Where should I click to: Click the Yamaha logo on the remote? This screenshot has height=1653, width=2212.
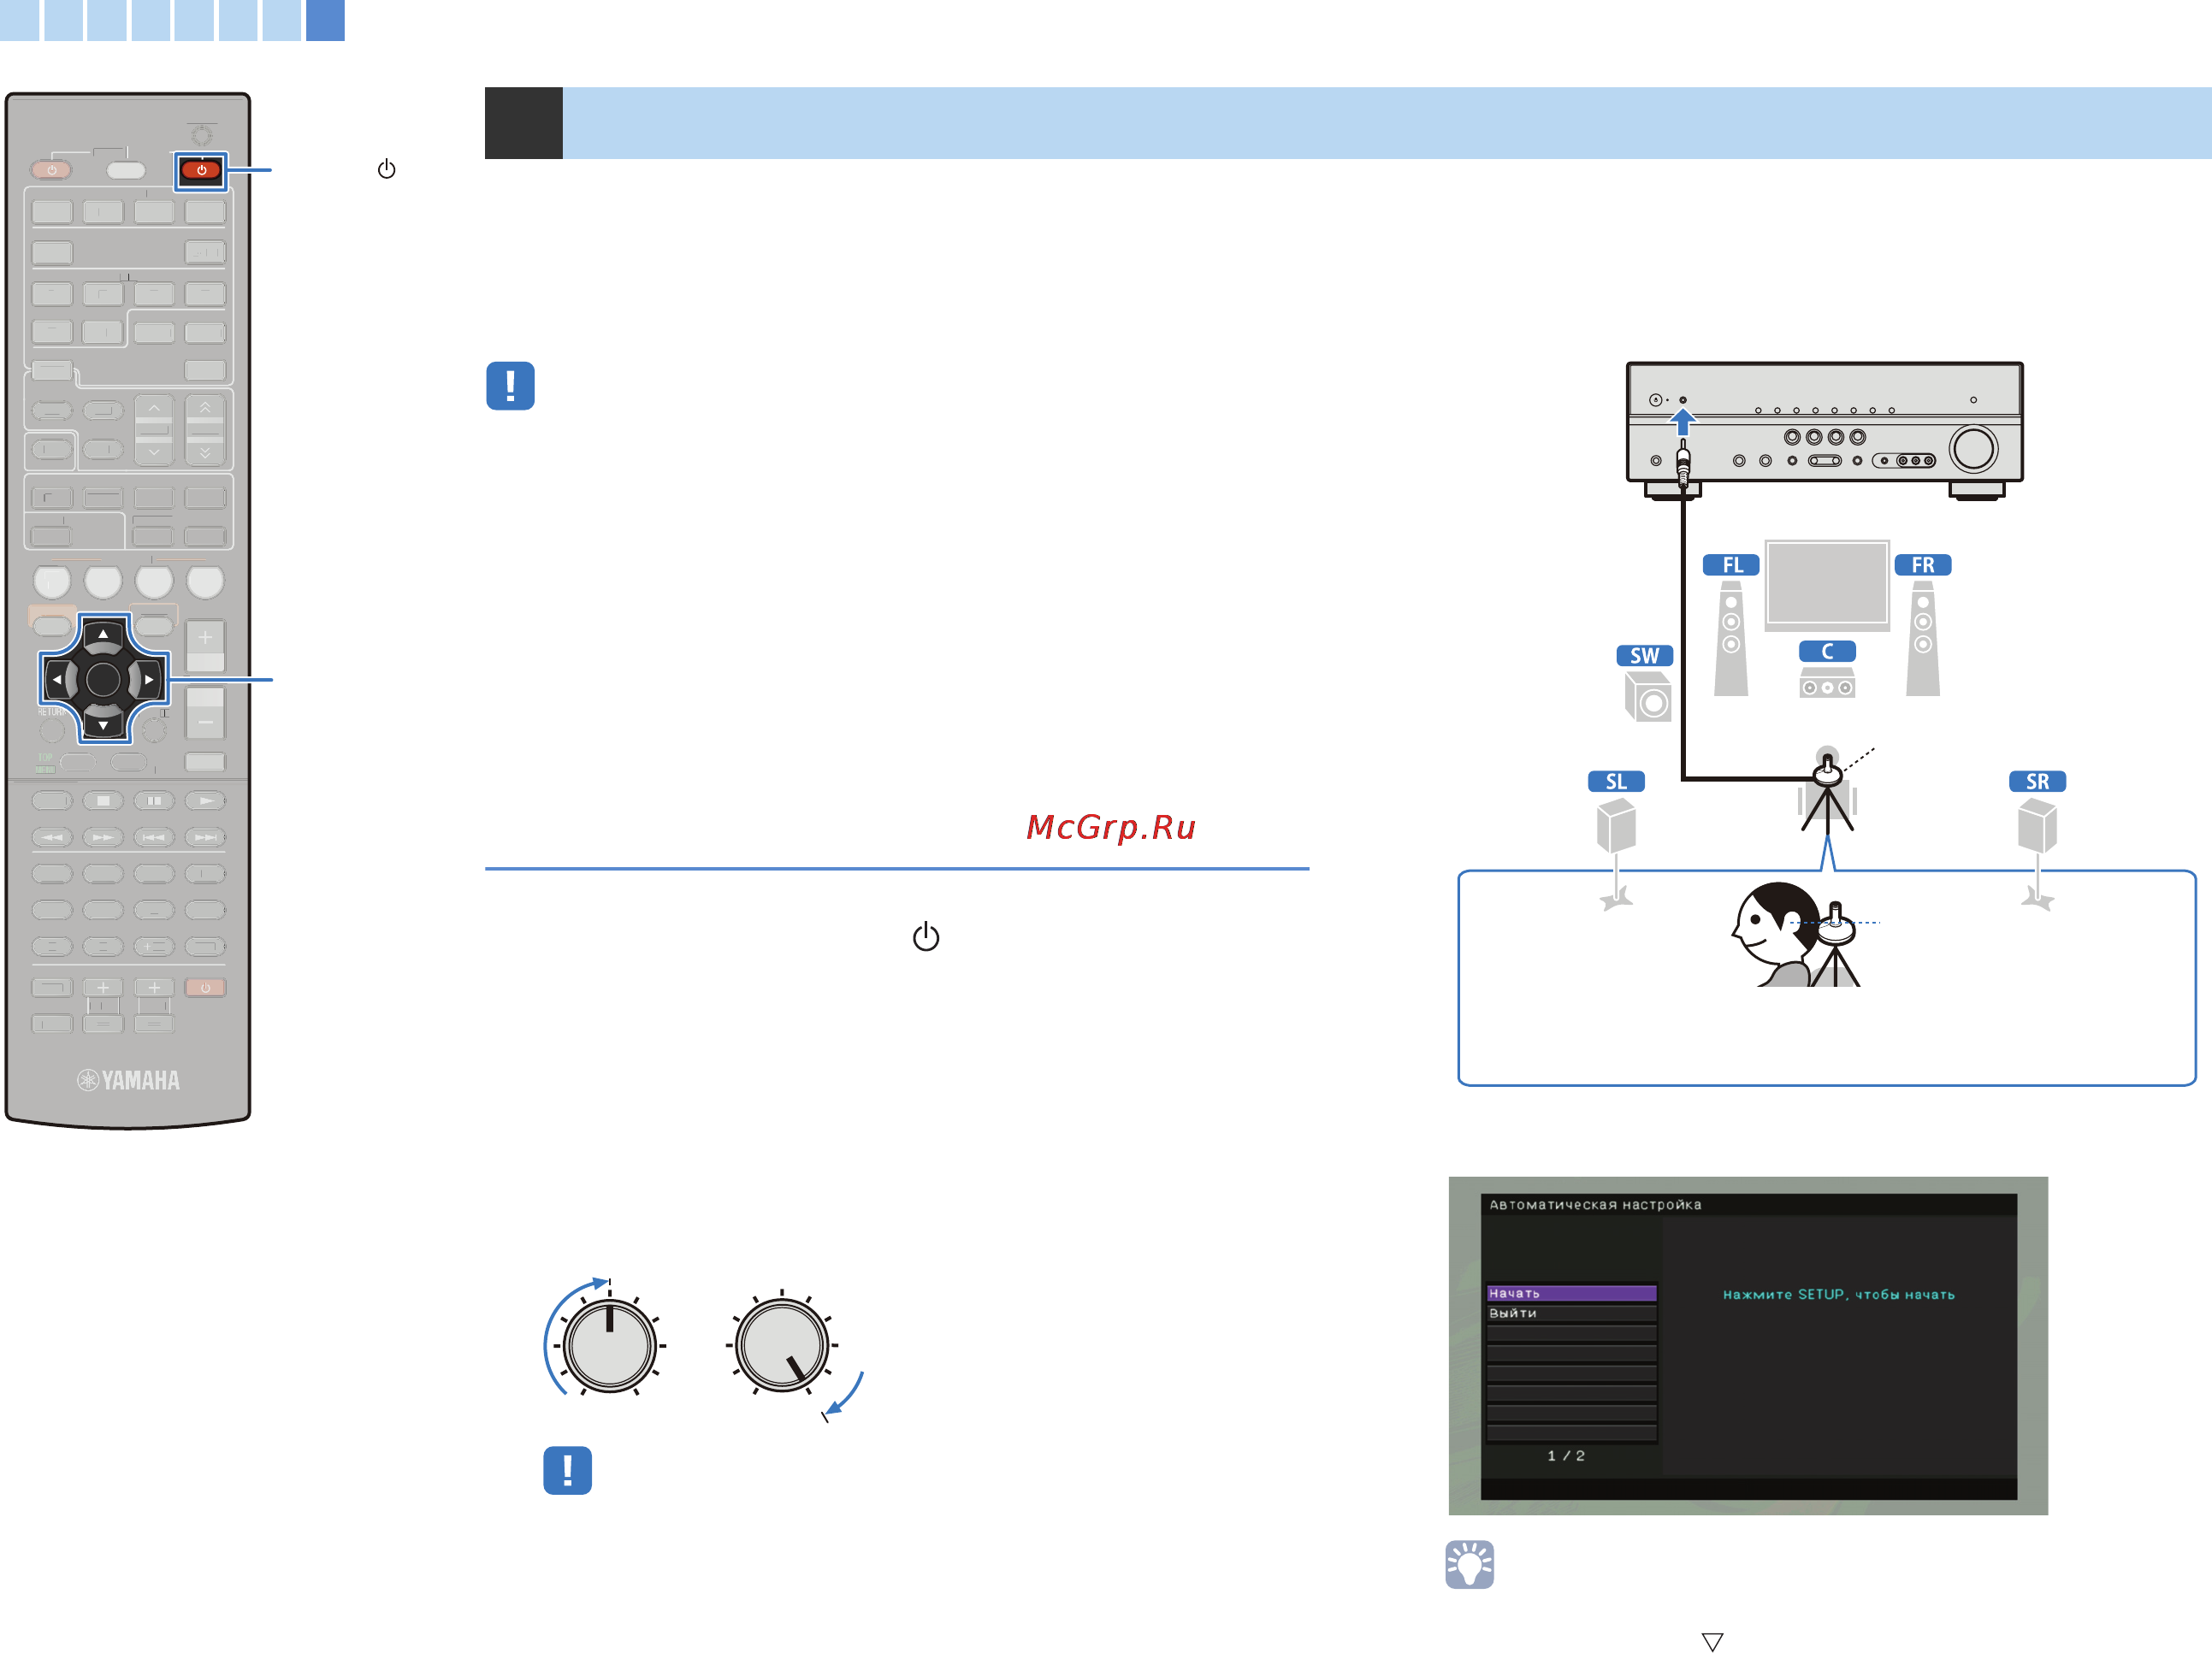tap(128, 1080)
